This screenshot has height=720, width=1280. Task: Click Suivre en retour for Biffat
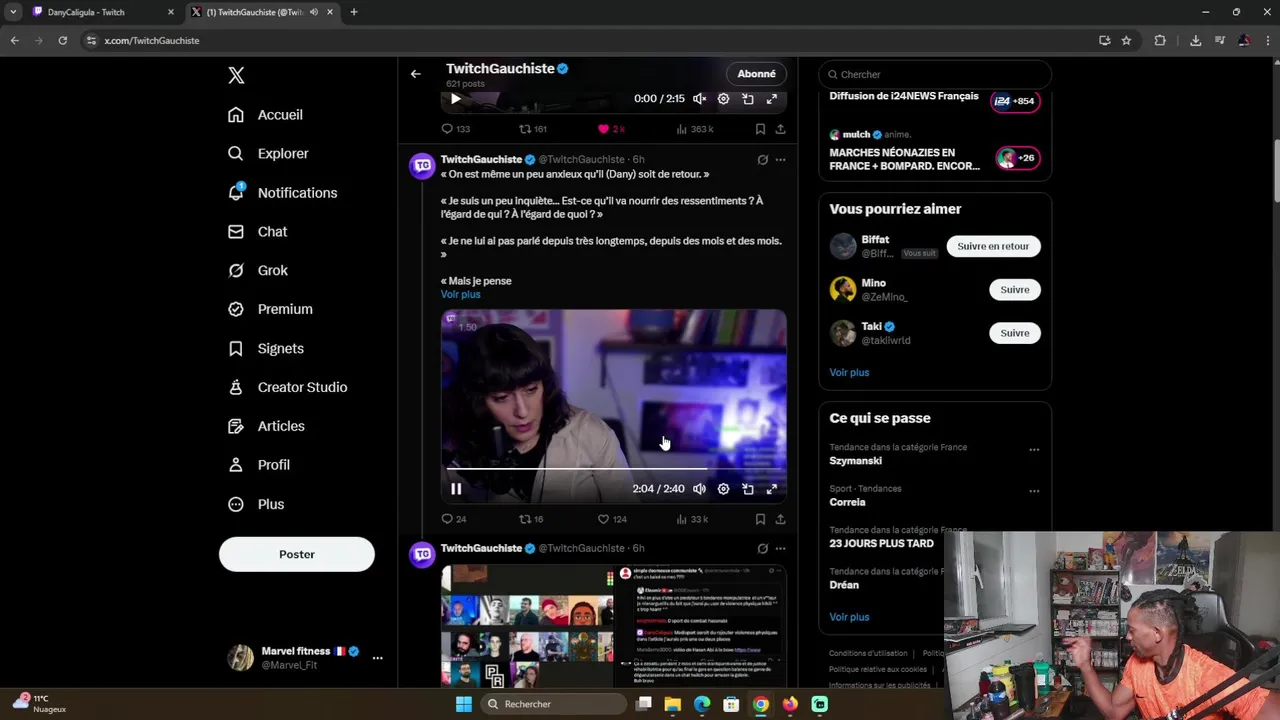point(993,246)
